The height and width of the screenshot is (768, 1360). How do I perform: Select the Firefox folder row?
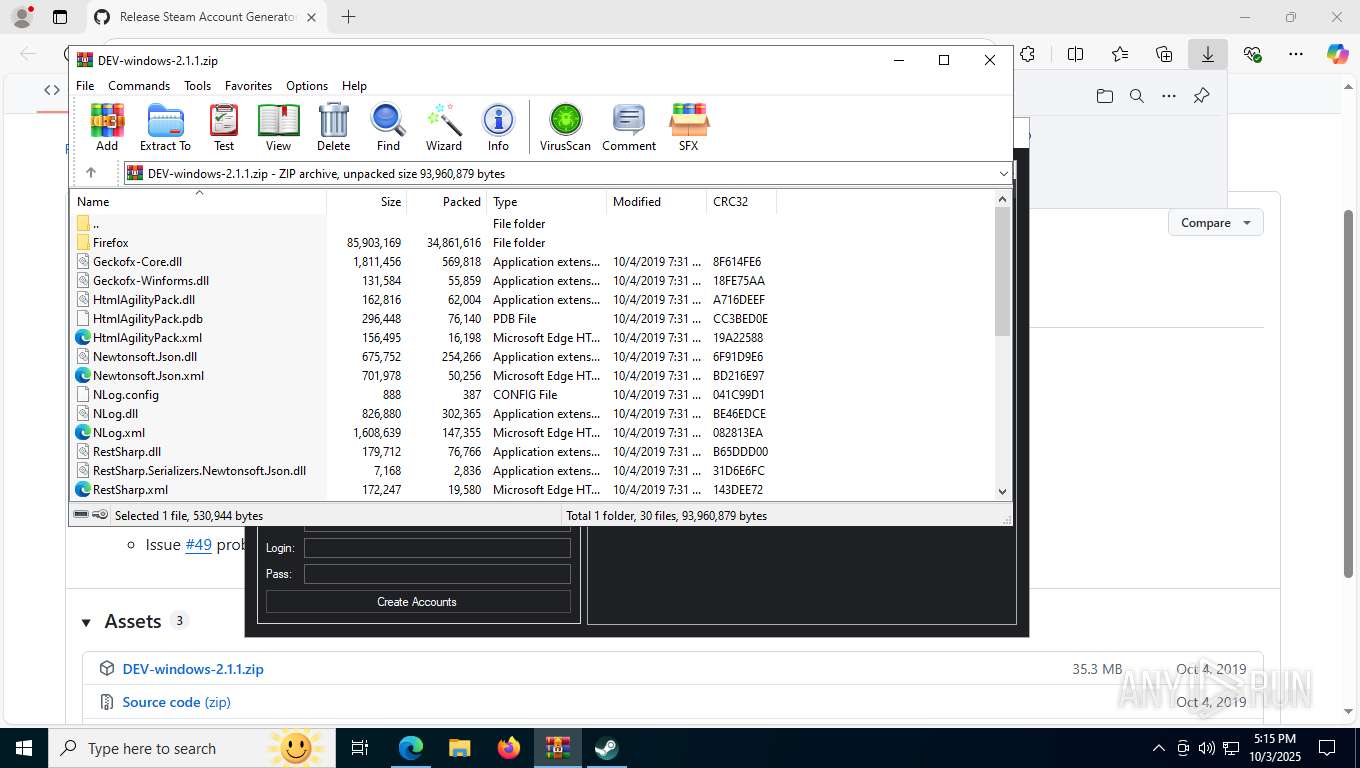pyautogui.click(x=532, y=243)
